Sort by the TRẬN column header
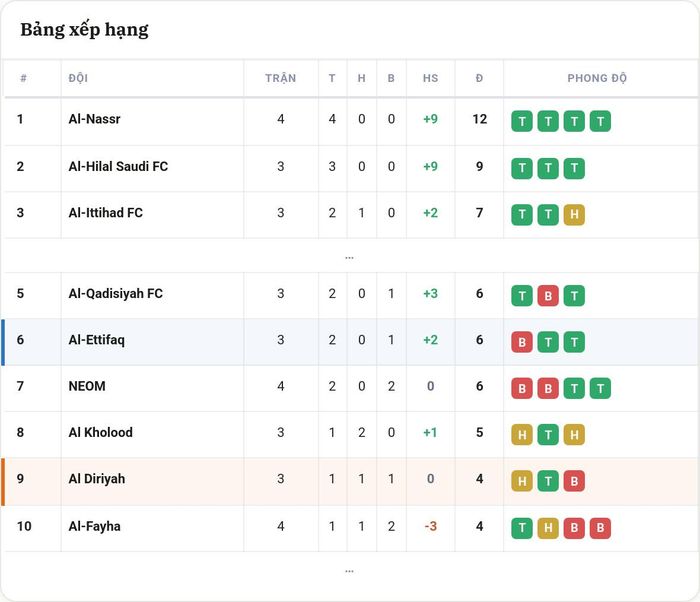Viewport: 700px width, 602px height. pos(280,78)
